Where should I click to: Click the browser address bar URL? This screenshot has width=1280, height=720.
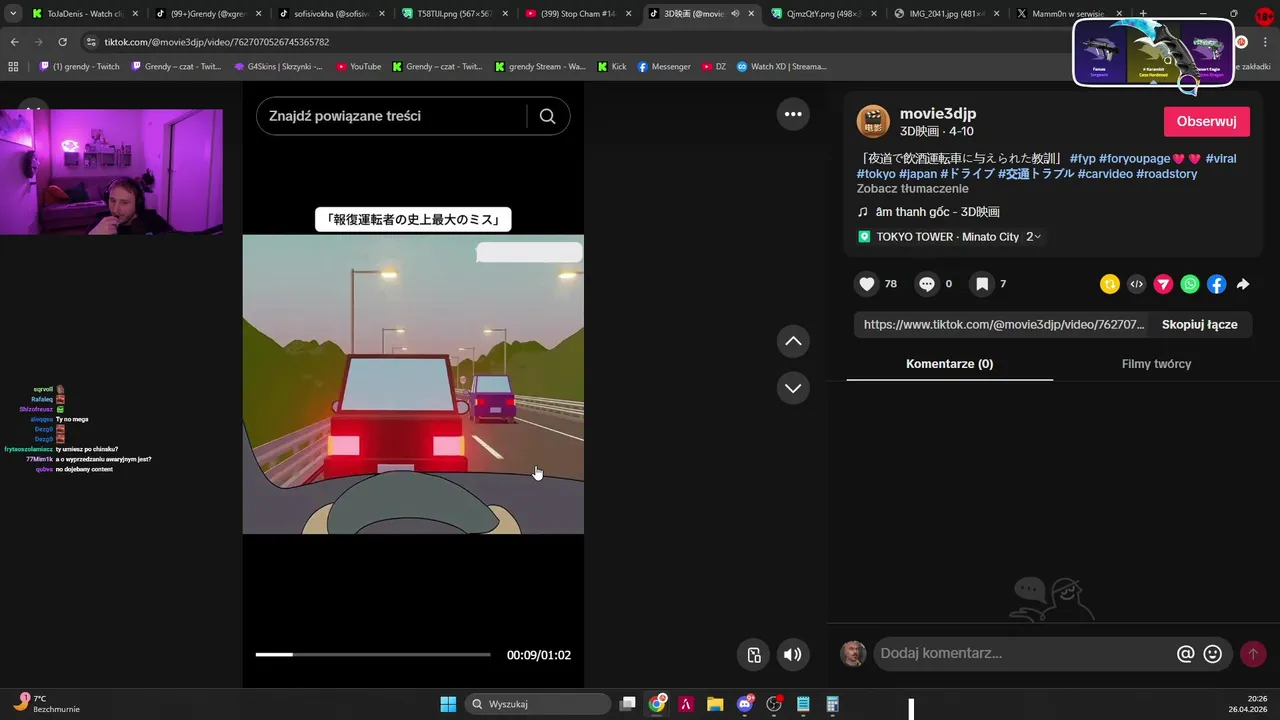217,42
